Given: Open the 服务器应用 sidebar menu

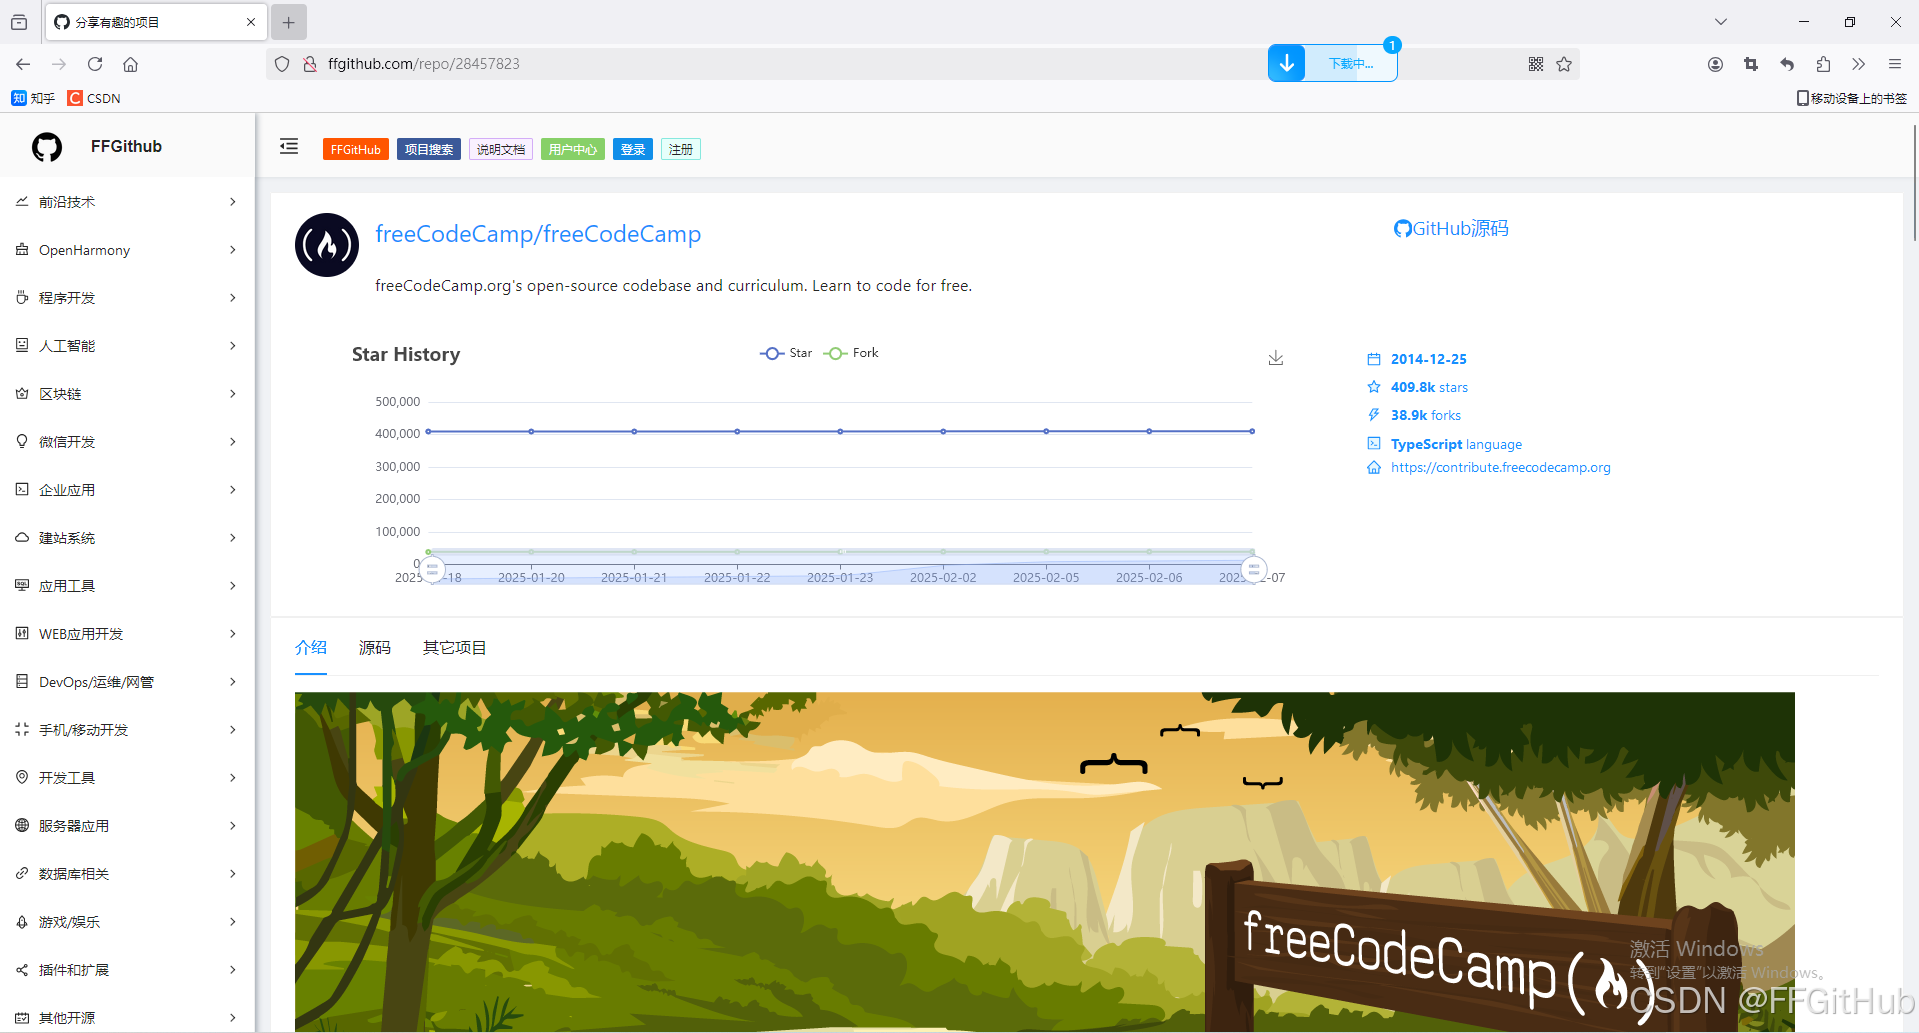Looking at the screenshot, I should click(x=127, y=826).
